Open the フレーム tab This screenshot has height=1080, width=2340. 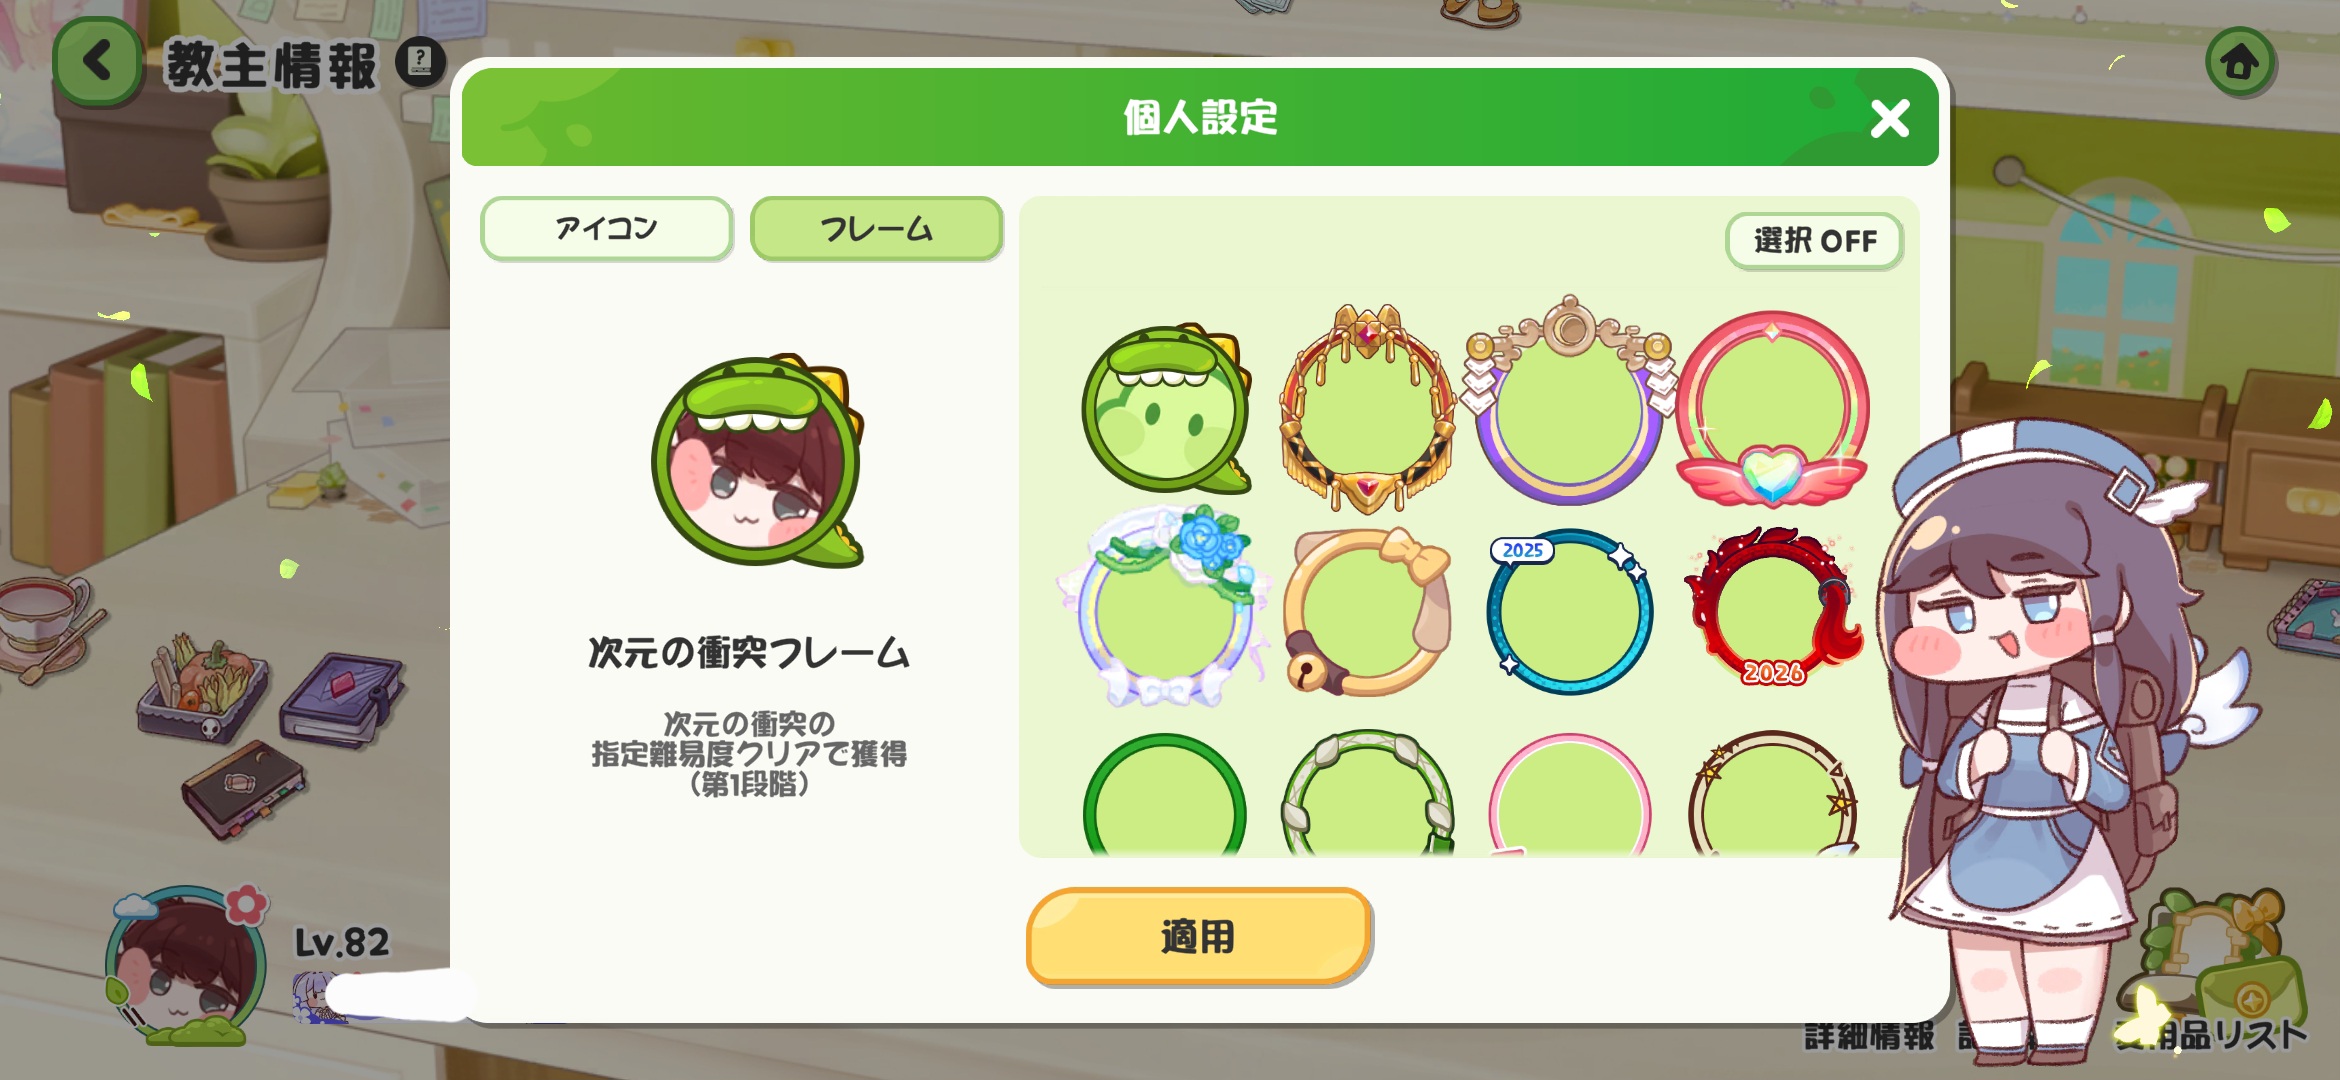click(x=876, y=229)
